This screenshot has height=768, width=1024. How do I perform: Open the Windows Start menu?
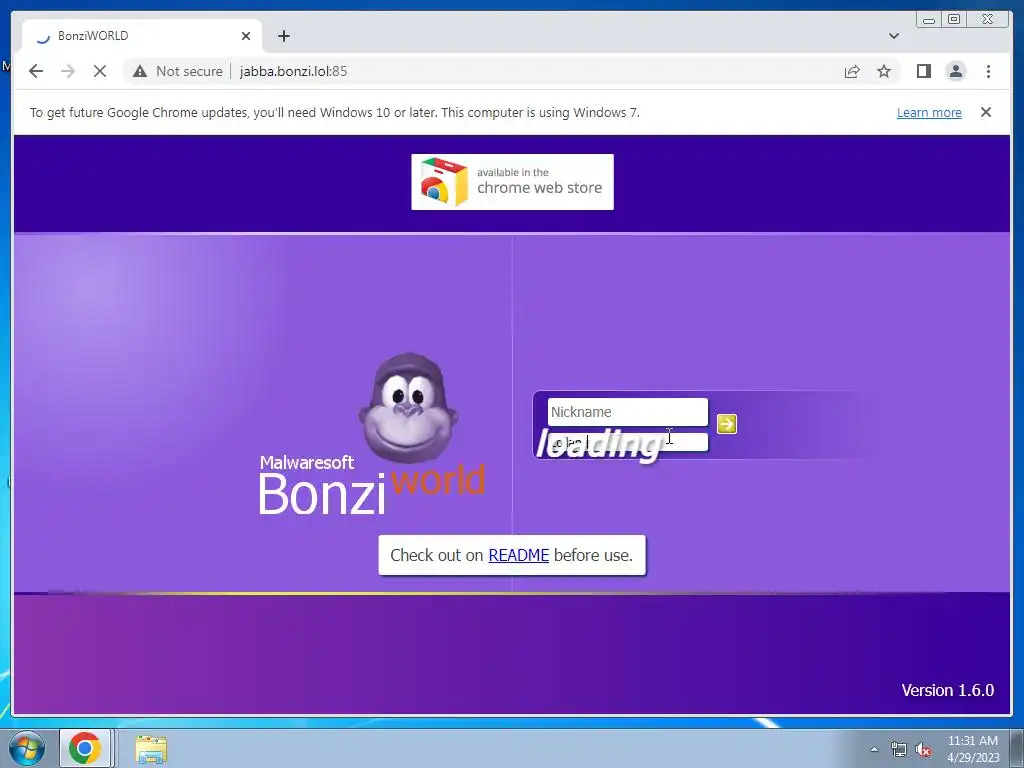click(27, 748)
